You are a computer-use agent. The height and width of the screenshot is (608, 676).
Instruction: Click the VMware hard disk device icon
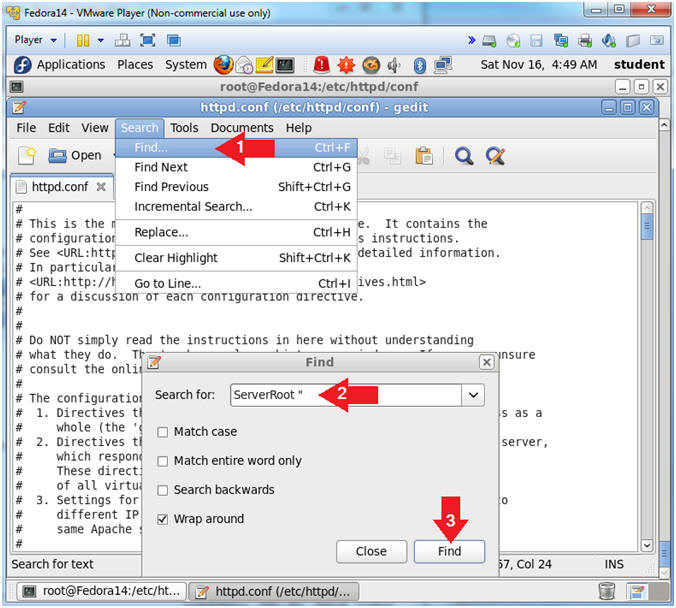coord(489,41)
